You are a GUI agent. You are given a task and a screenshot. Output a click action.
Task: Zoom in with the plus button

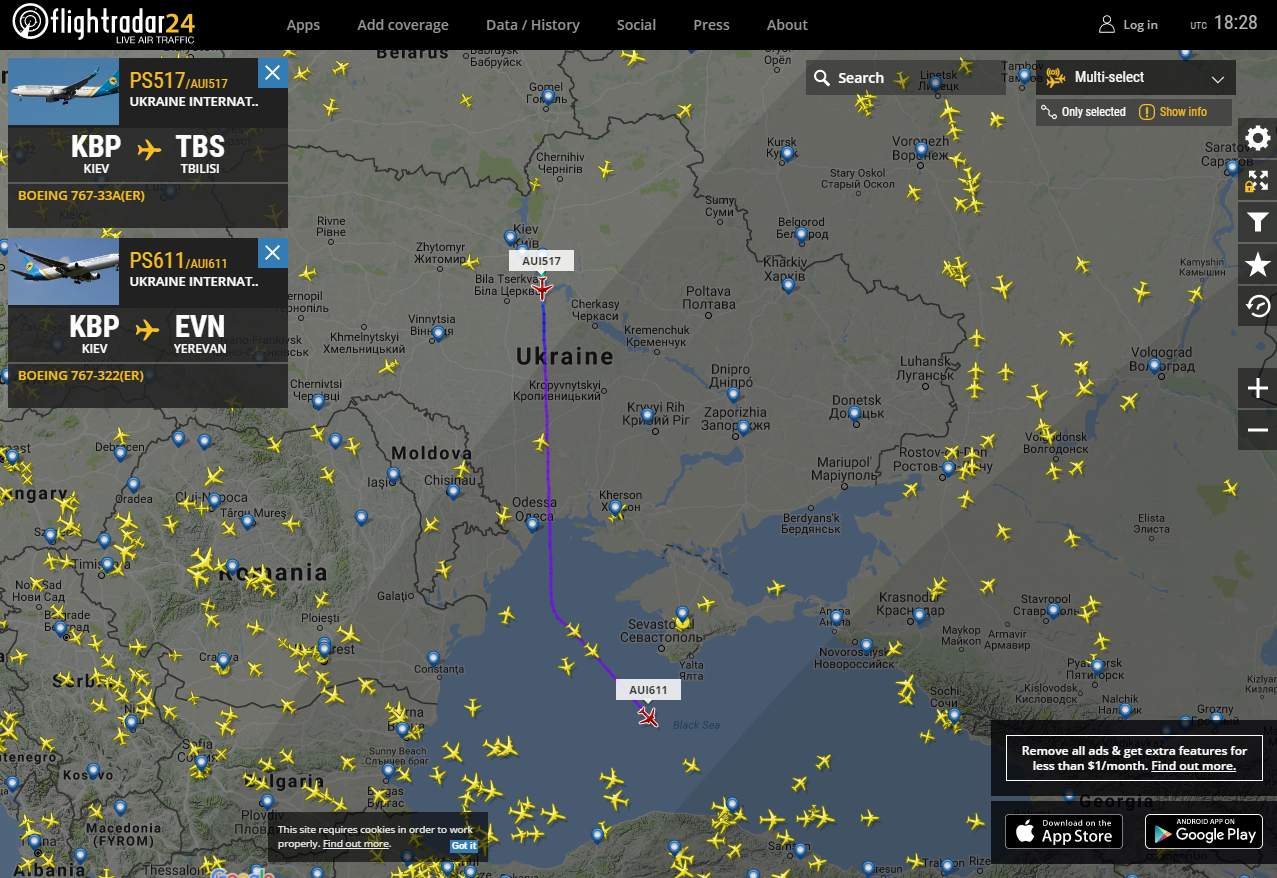coord(1257,388)
